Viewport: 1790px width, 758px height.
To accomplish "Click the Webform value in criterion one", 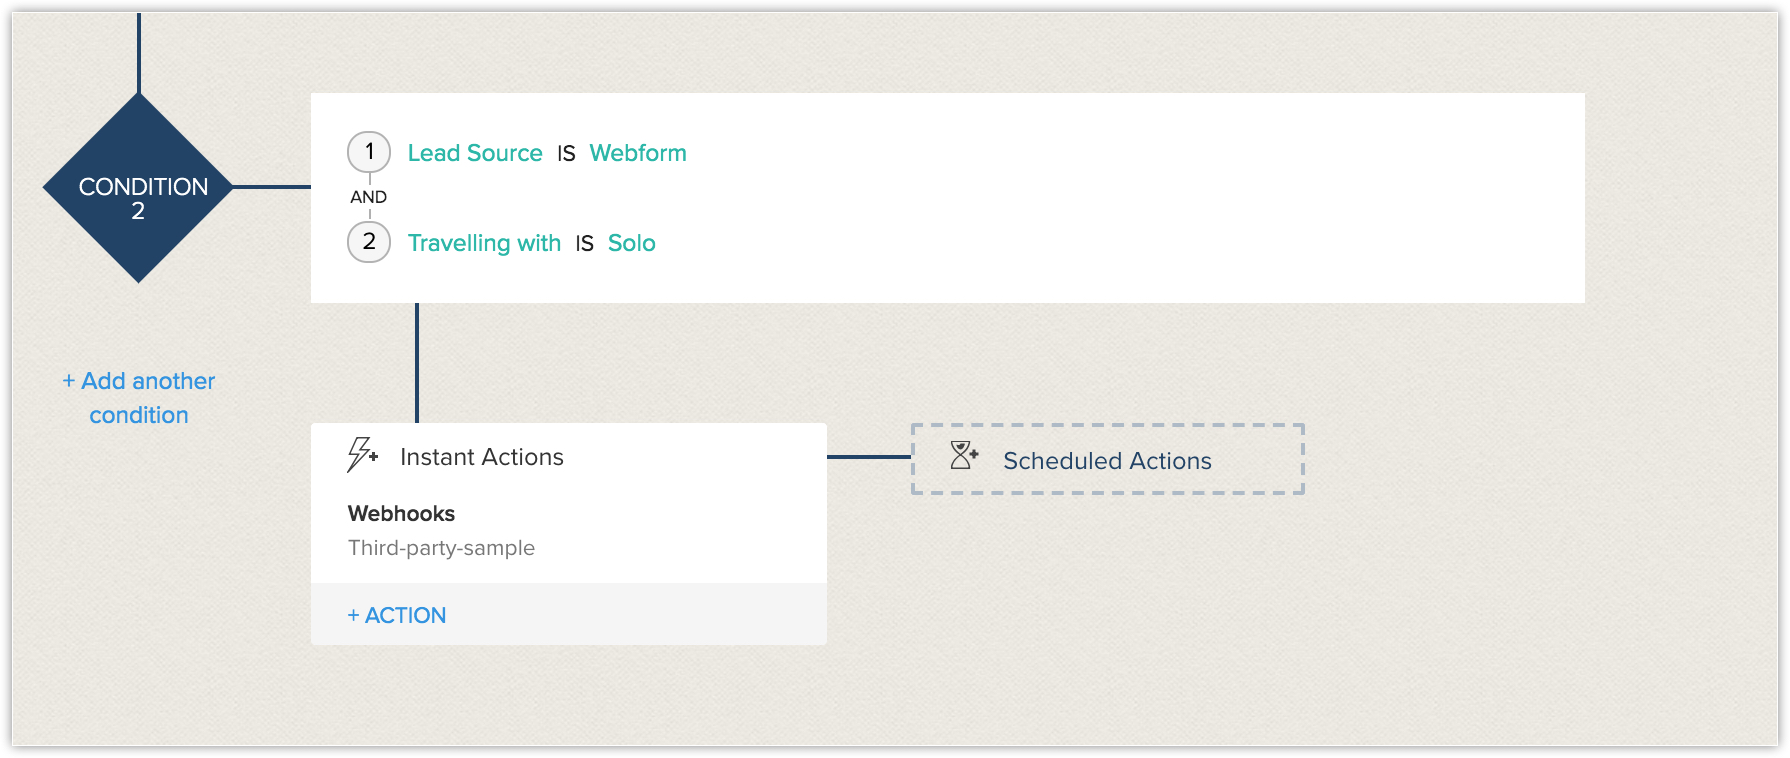I will pos(638,153).
